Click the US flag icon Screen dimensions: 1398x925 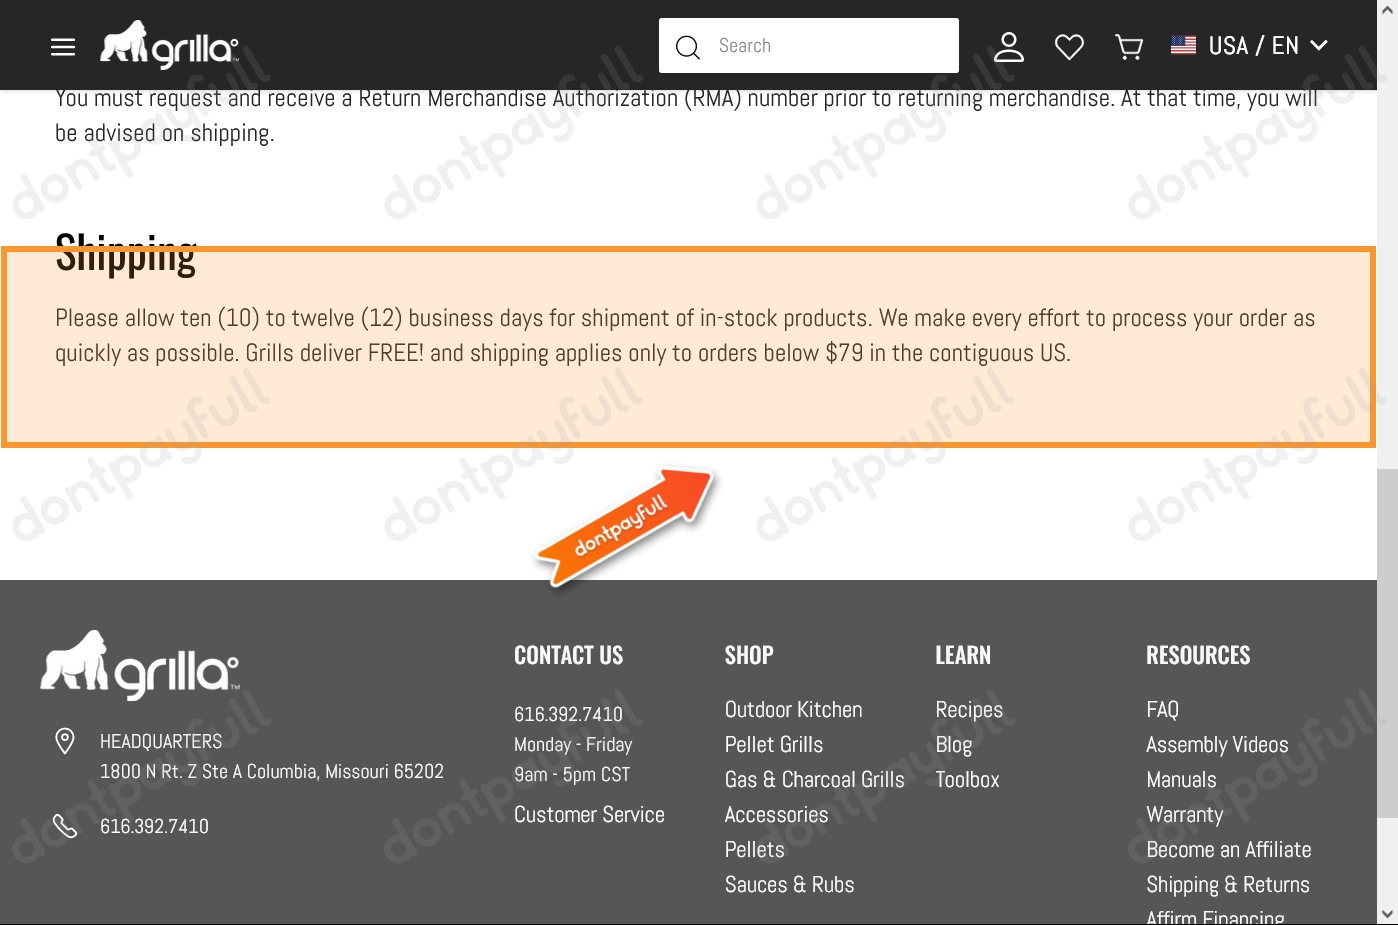pos(1183,44)
